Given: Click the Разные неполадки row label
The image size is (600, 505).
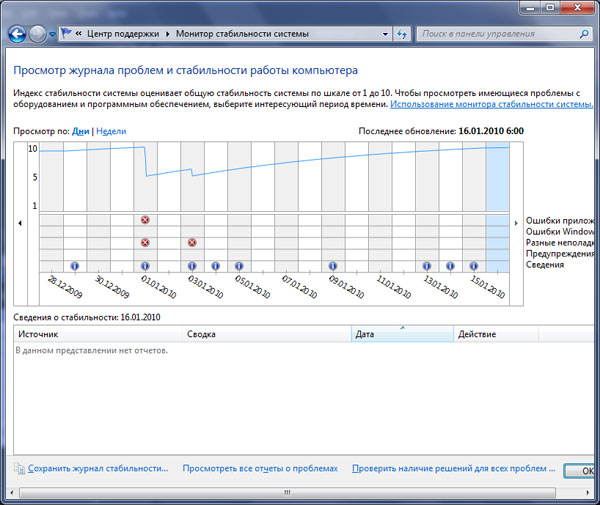Looking at the screenshot, I should [560, 243].
